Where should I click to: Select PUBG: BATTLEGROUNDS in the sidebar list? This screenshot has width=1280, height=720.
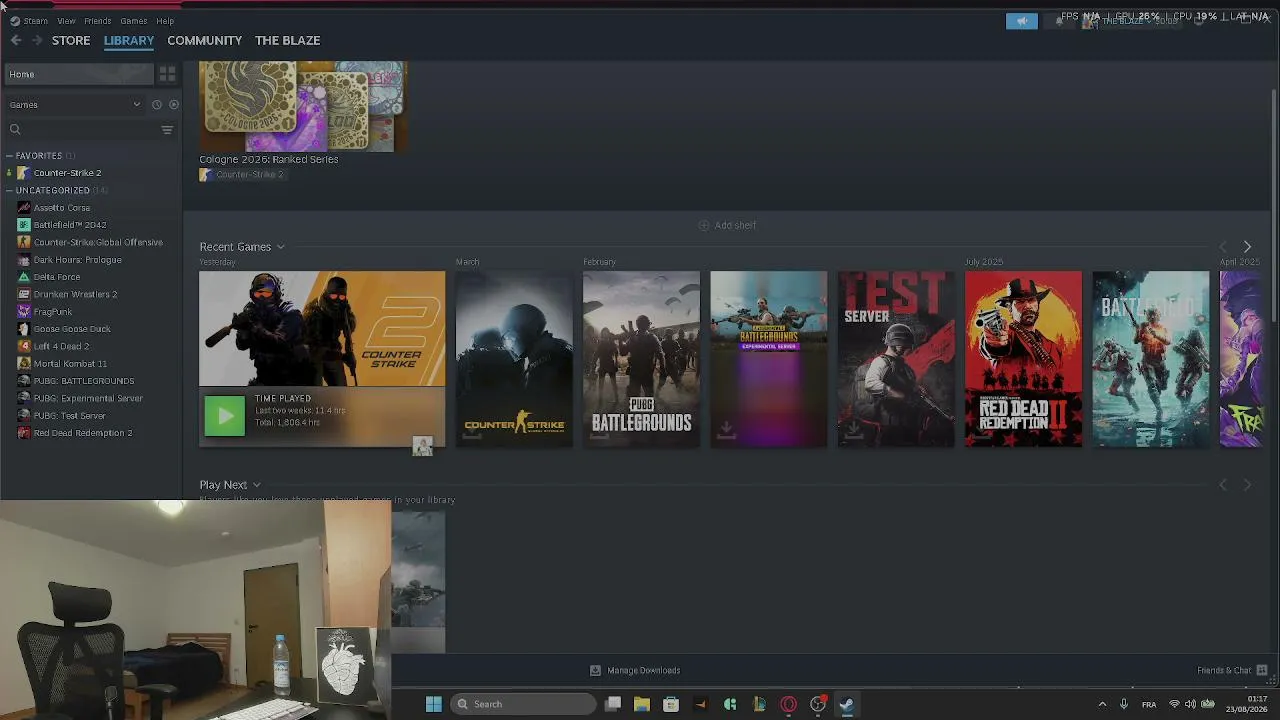84,381
